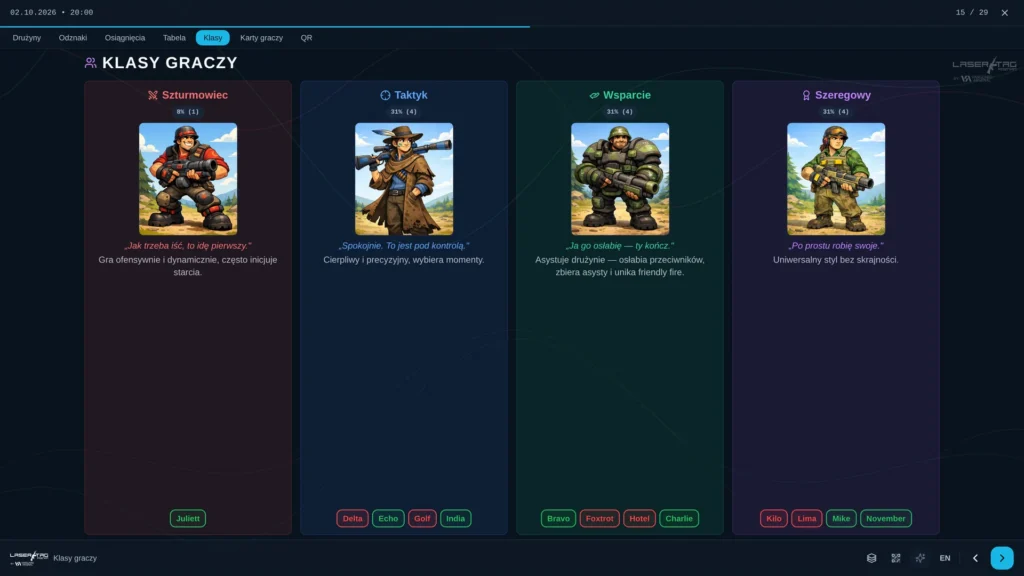Switch language with the EN button
The width and height of the screenshot is (1024, 576).
[x=945, y=558]
